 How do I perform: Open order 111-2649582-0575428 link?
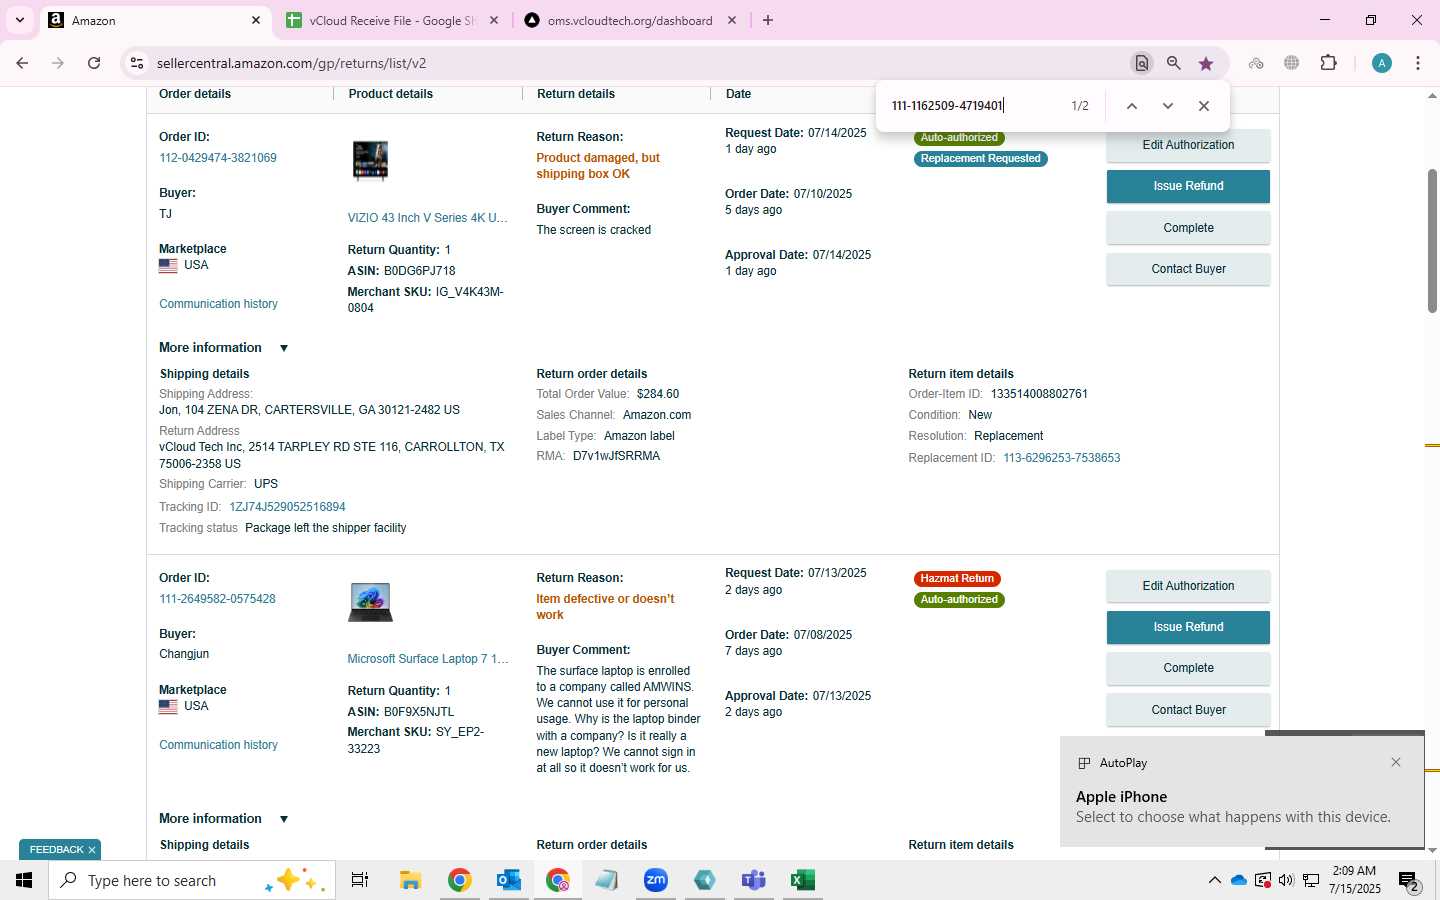tap(217, 599)
